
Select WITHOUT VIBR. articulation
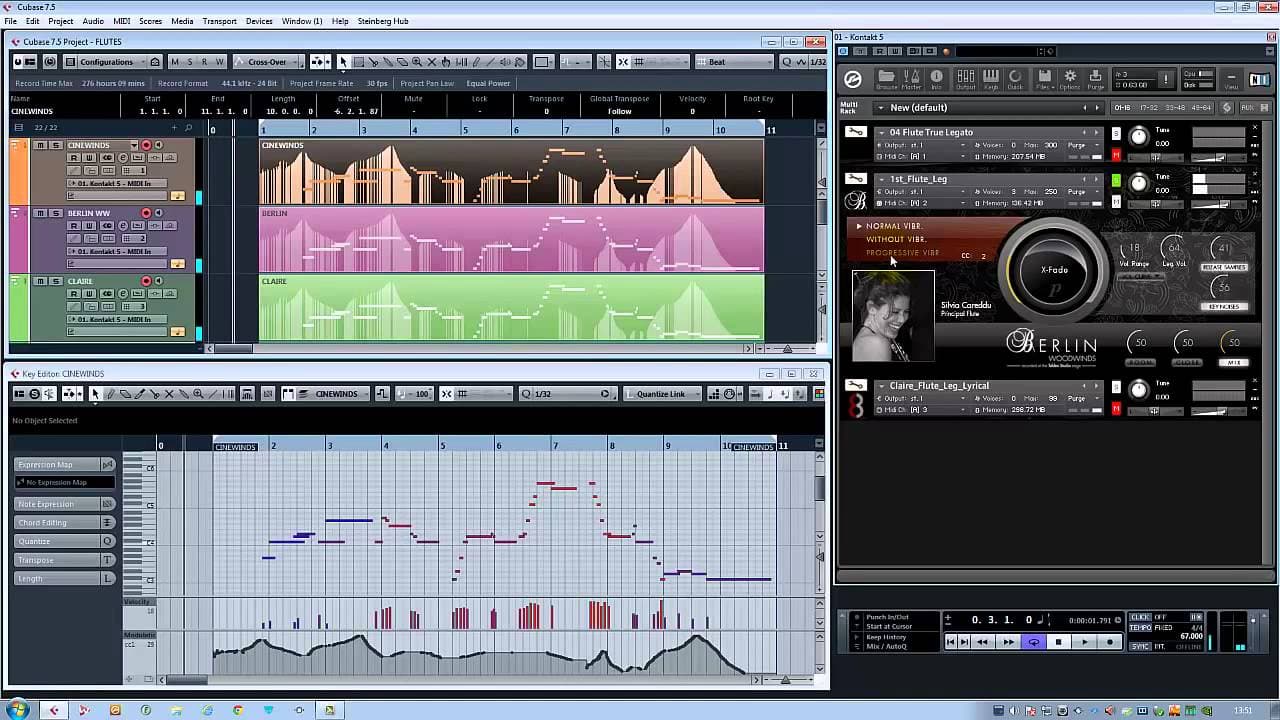(x=896, y=239)
